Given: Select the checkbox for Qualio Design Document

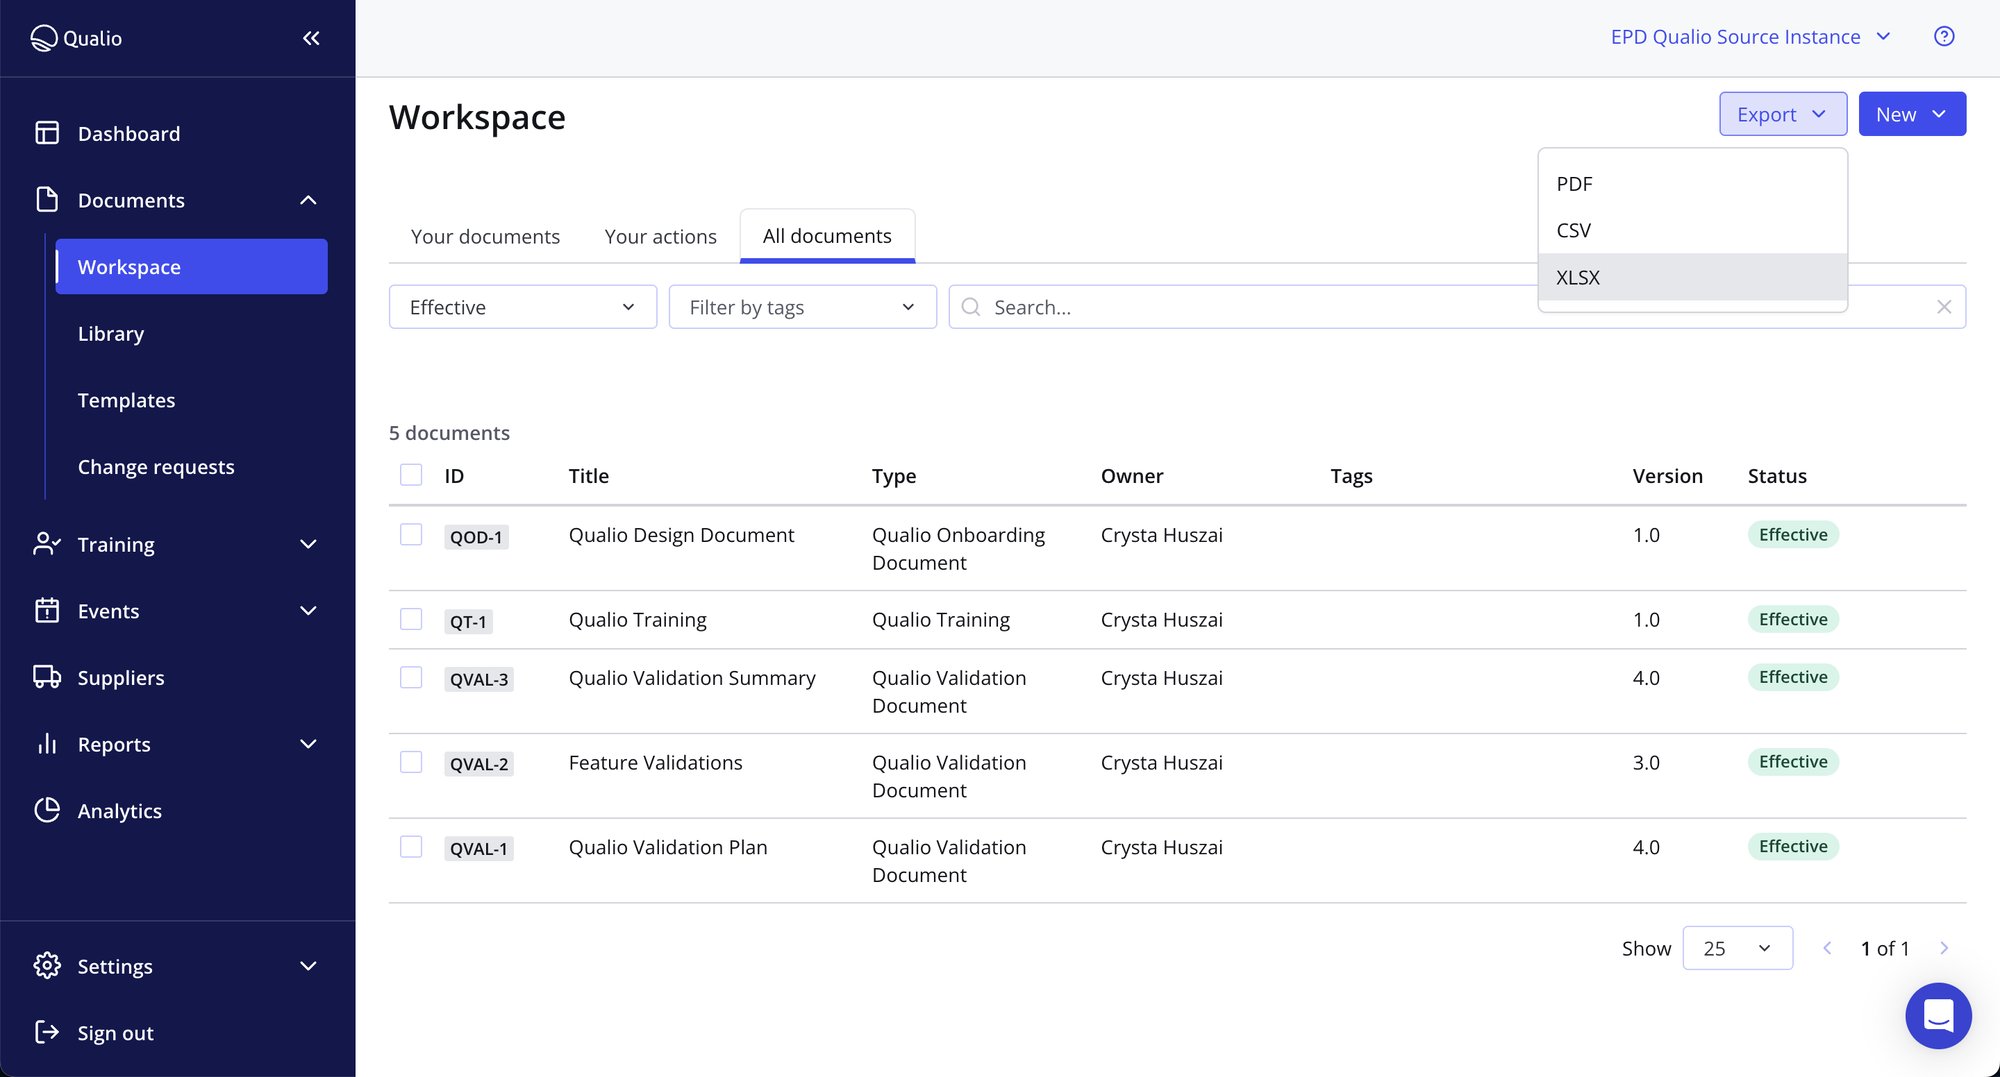Looking at the screenshot, I should point(411,535).
